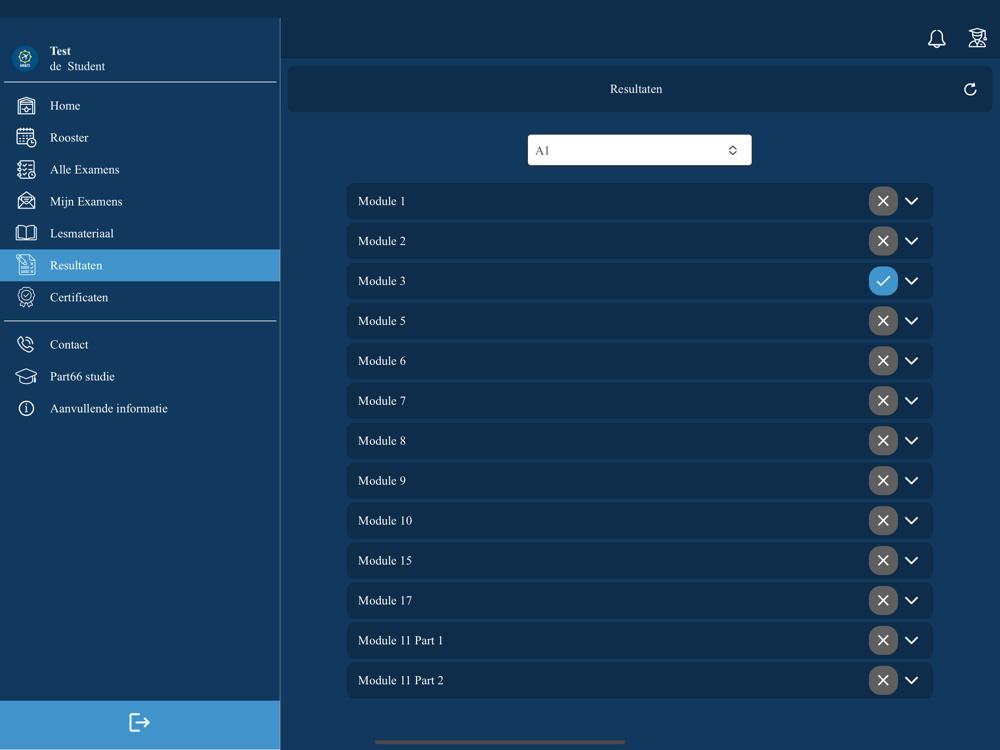Open the notifications bell

(x=936, y=39)
